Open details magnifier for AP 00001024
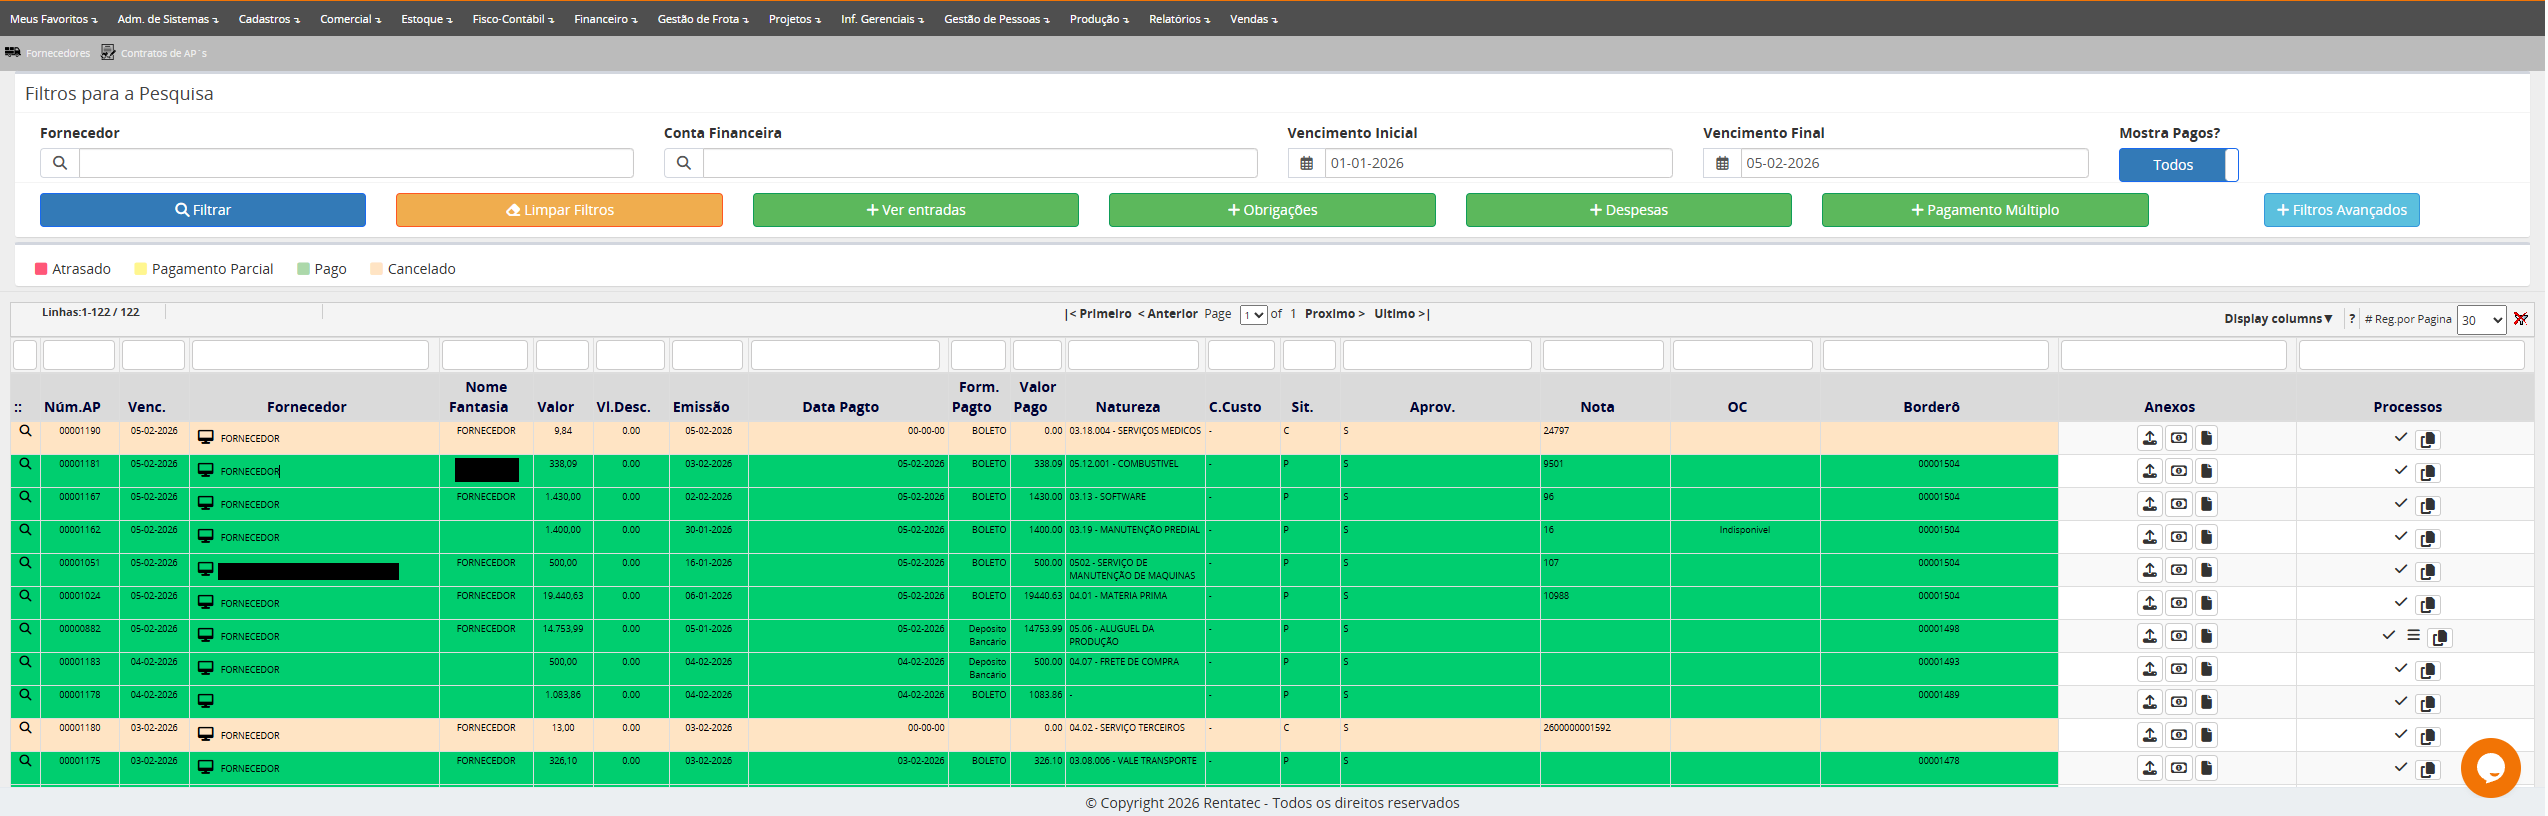This screenshot has height=816, width=2548. tap(26, 596)
